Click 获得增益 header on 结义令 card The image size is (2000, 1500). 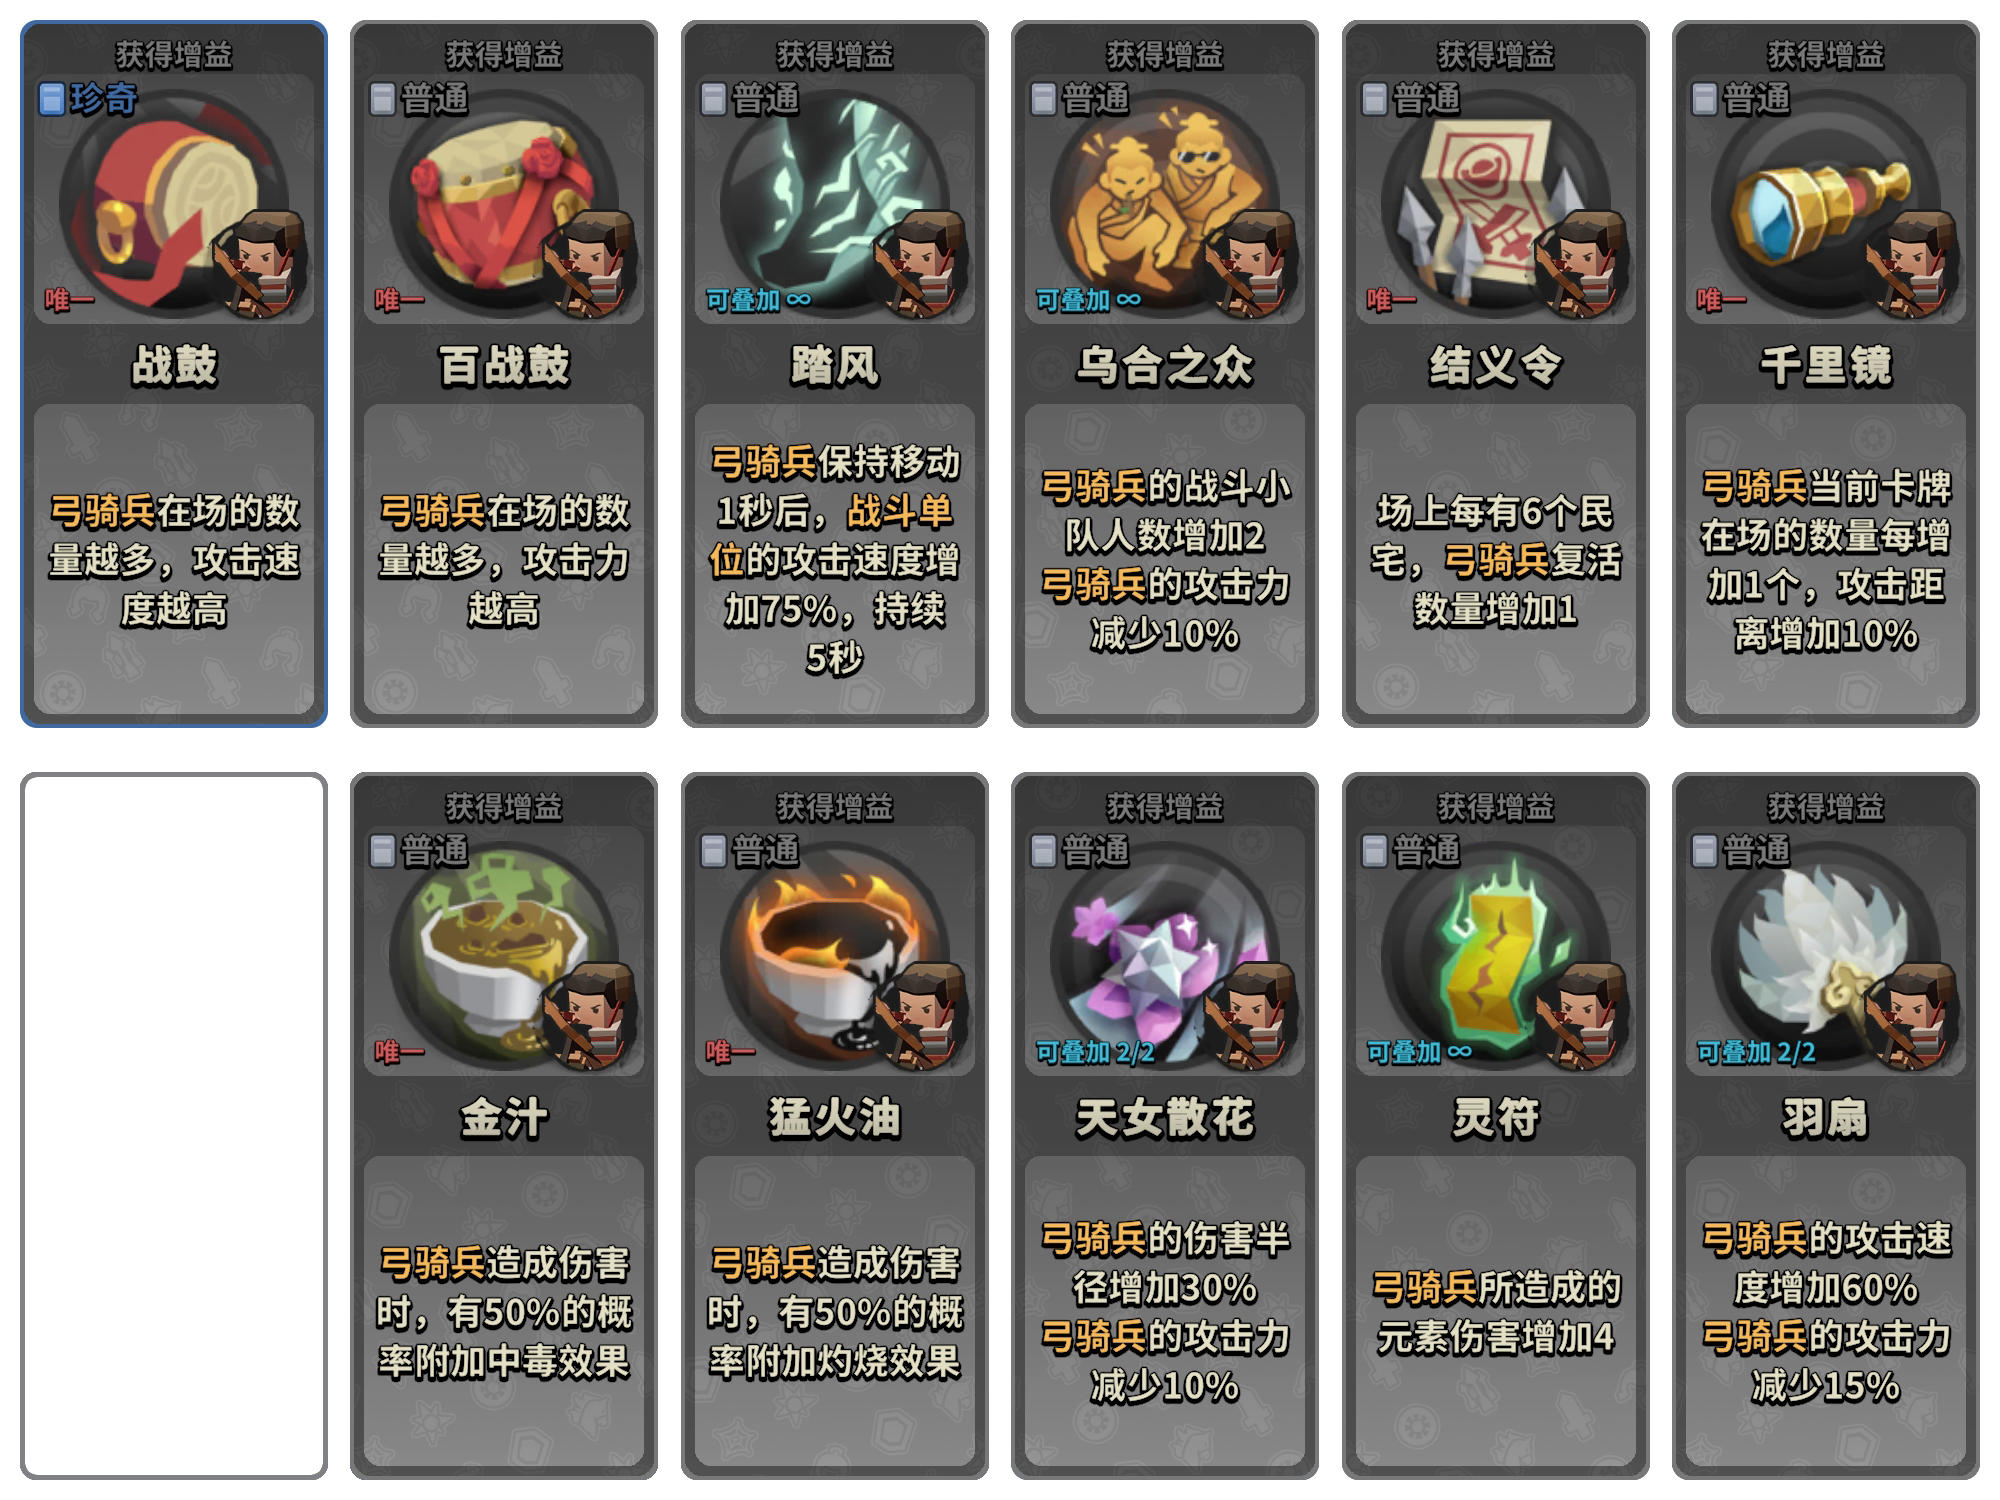coord(1495,55)
